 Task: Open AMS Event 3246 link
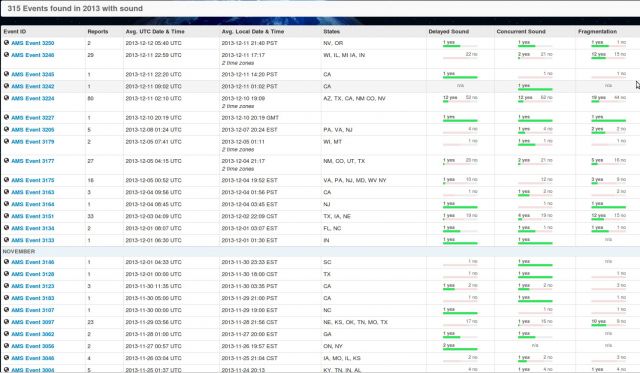33,55
